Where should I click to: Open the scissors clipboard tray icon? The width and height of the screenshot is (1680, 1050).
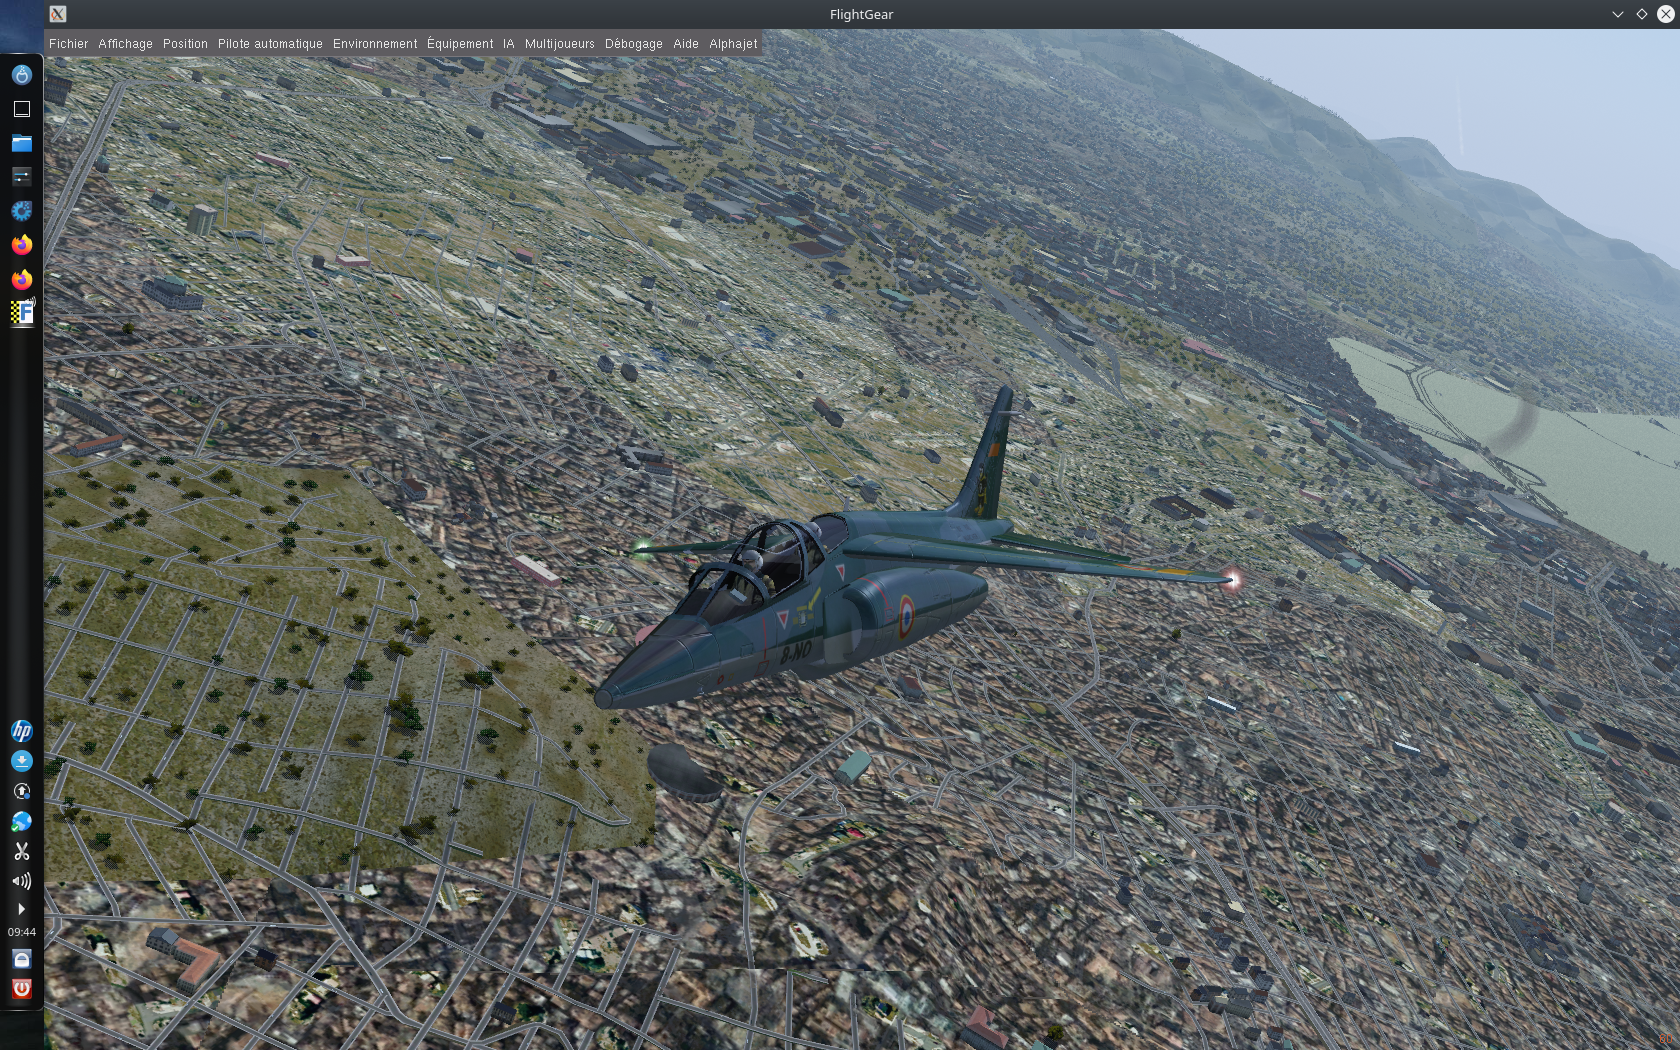coord(21,851)
